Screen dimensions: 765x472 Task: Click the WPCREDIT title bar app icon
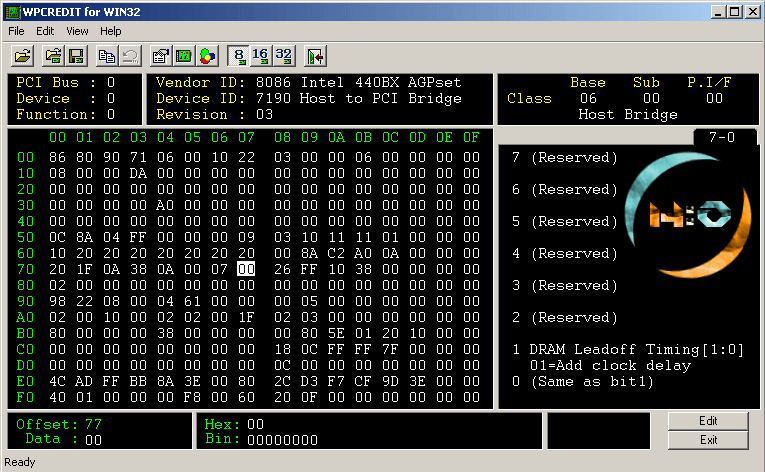[x=13, y=12]
